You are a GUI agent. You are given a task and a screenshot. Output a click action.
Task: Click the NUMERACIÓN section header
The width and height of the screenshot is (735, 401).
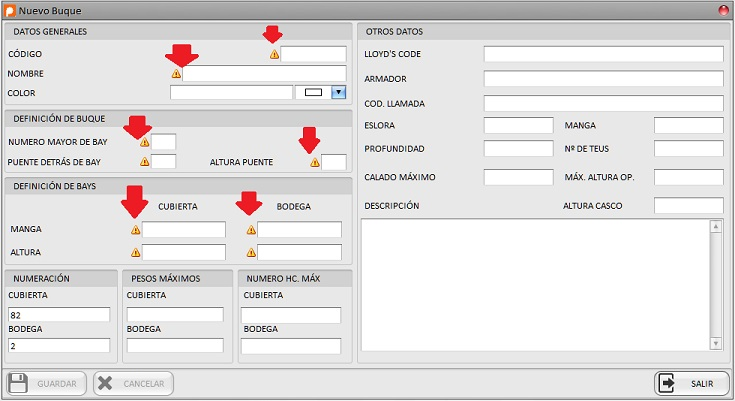61,279
